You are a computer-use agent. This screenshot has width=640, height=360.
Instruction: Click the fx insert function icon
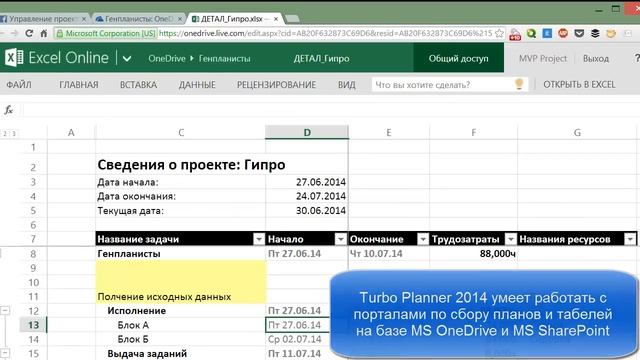point(9,110)
